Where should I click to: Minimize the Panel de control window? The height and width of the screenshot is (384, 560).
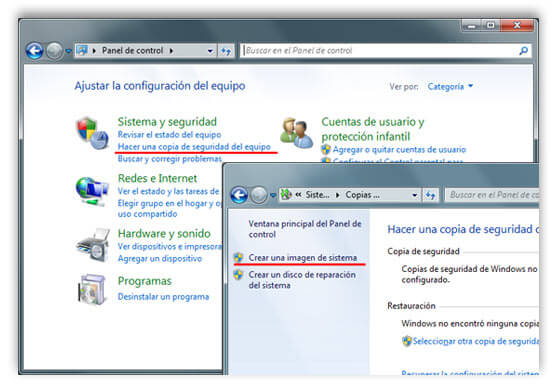472,26
